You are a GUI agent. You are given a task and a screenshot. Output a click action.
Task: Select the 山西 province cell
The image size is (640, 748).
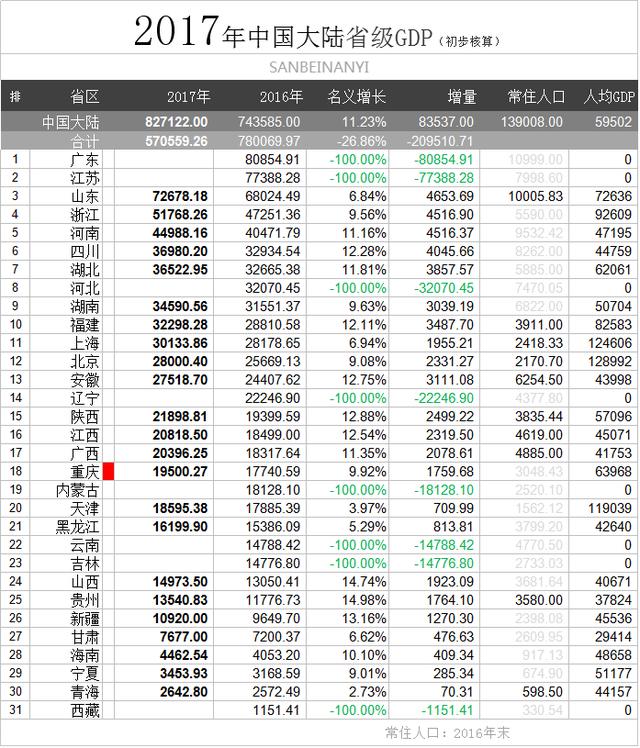tap(84, 582)
